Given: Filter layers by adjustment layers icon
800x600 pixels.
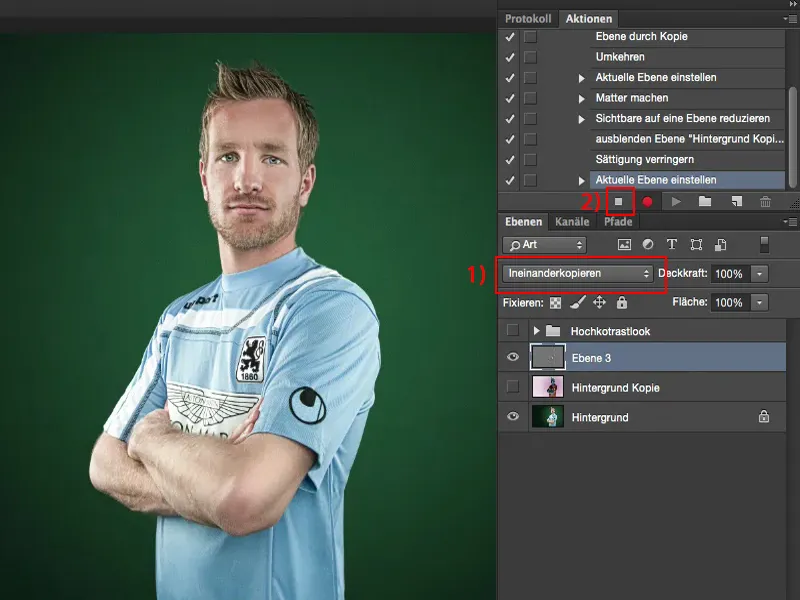Looking at the screenshot, I should pyautogui.click(x=647, y=244).
